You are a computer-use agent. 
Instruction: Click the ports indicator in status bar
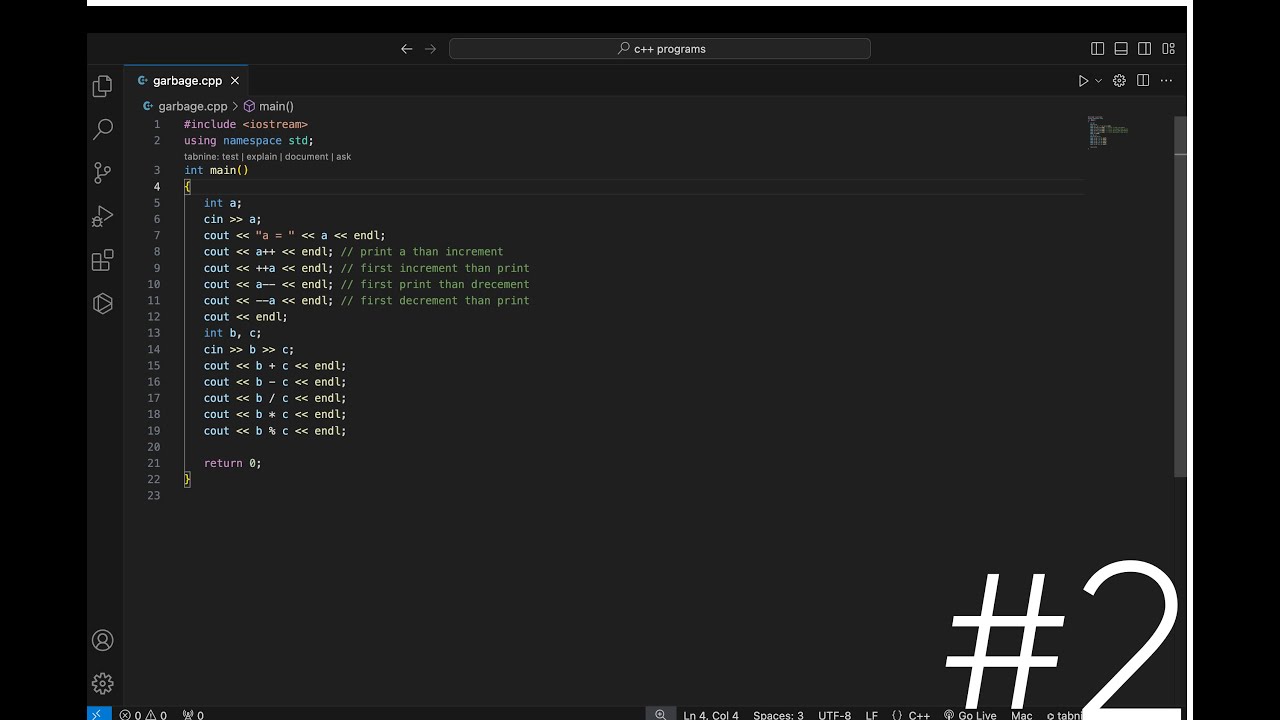pos(193,714)
